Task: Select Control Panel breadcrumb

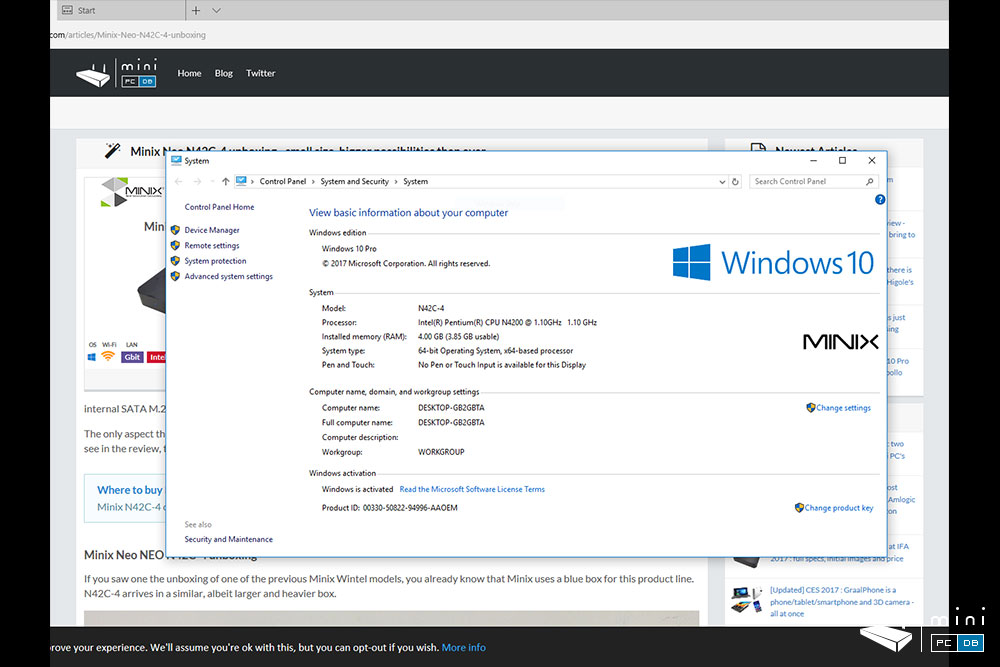Action: click(283, 182)
